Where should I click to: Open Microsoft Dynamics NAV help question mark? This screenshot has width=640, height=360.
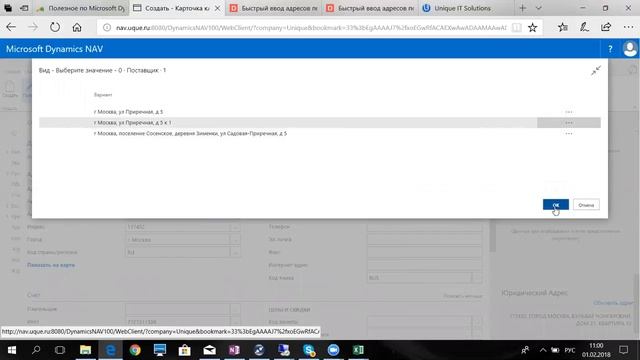pyautogui.click(x=610, y=49)
